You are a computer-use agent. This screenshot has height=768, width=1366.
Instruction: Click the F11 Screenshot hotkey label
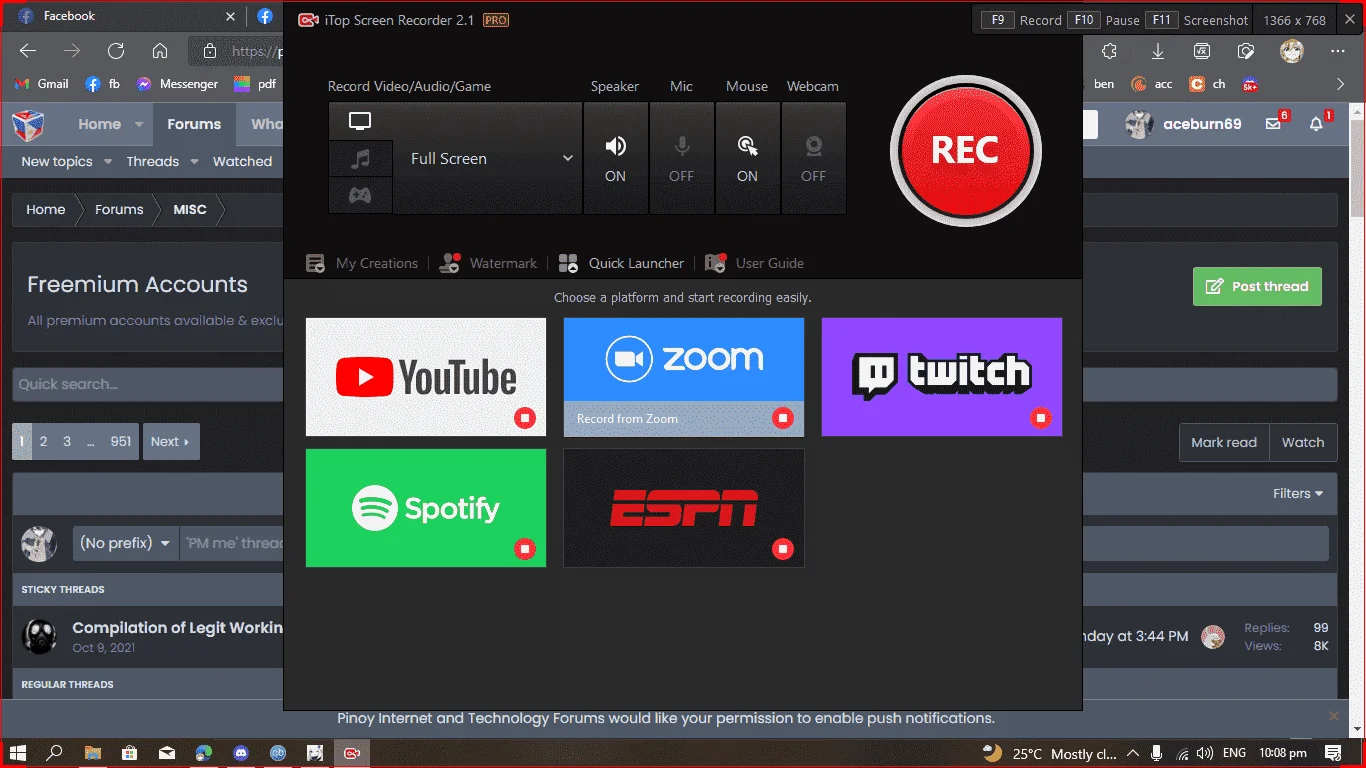1197,20
